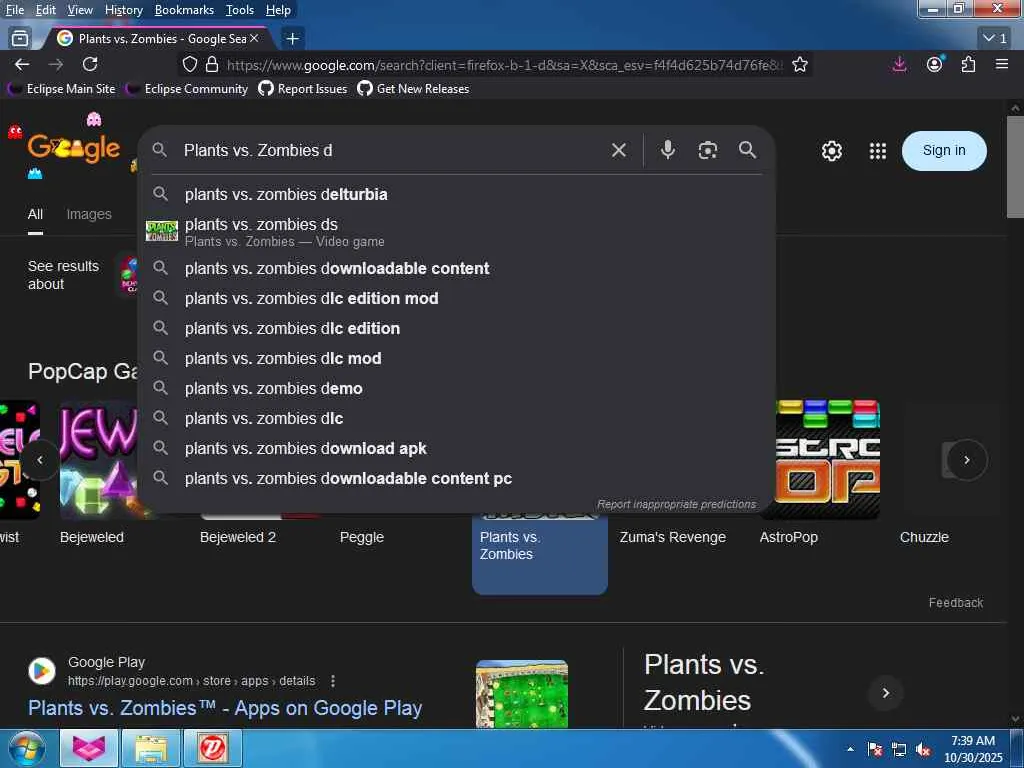Screen dimensions: 1024x768
Task: Go back to the previous page
Action: pyautogui.click(x=22, y=64)
